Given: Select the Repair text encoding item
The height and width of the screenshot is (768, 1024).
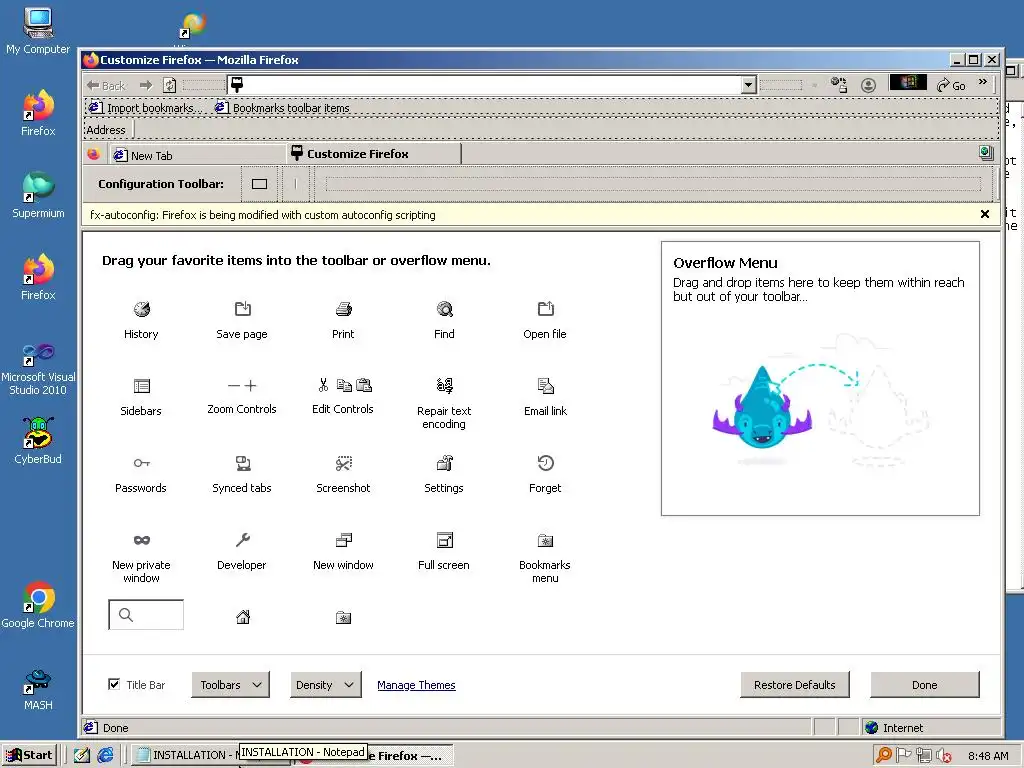Looking at the screenshot, I should [x=444, y=404].
